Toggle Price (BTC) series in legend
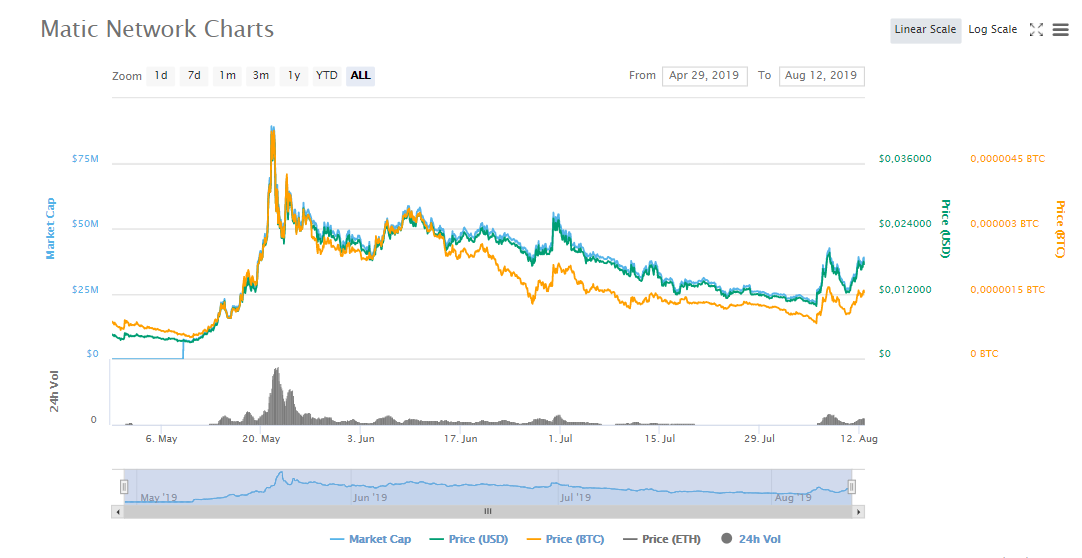 click(565, 539)
